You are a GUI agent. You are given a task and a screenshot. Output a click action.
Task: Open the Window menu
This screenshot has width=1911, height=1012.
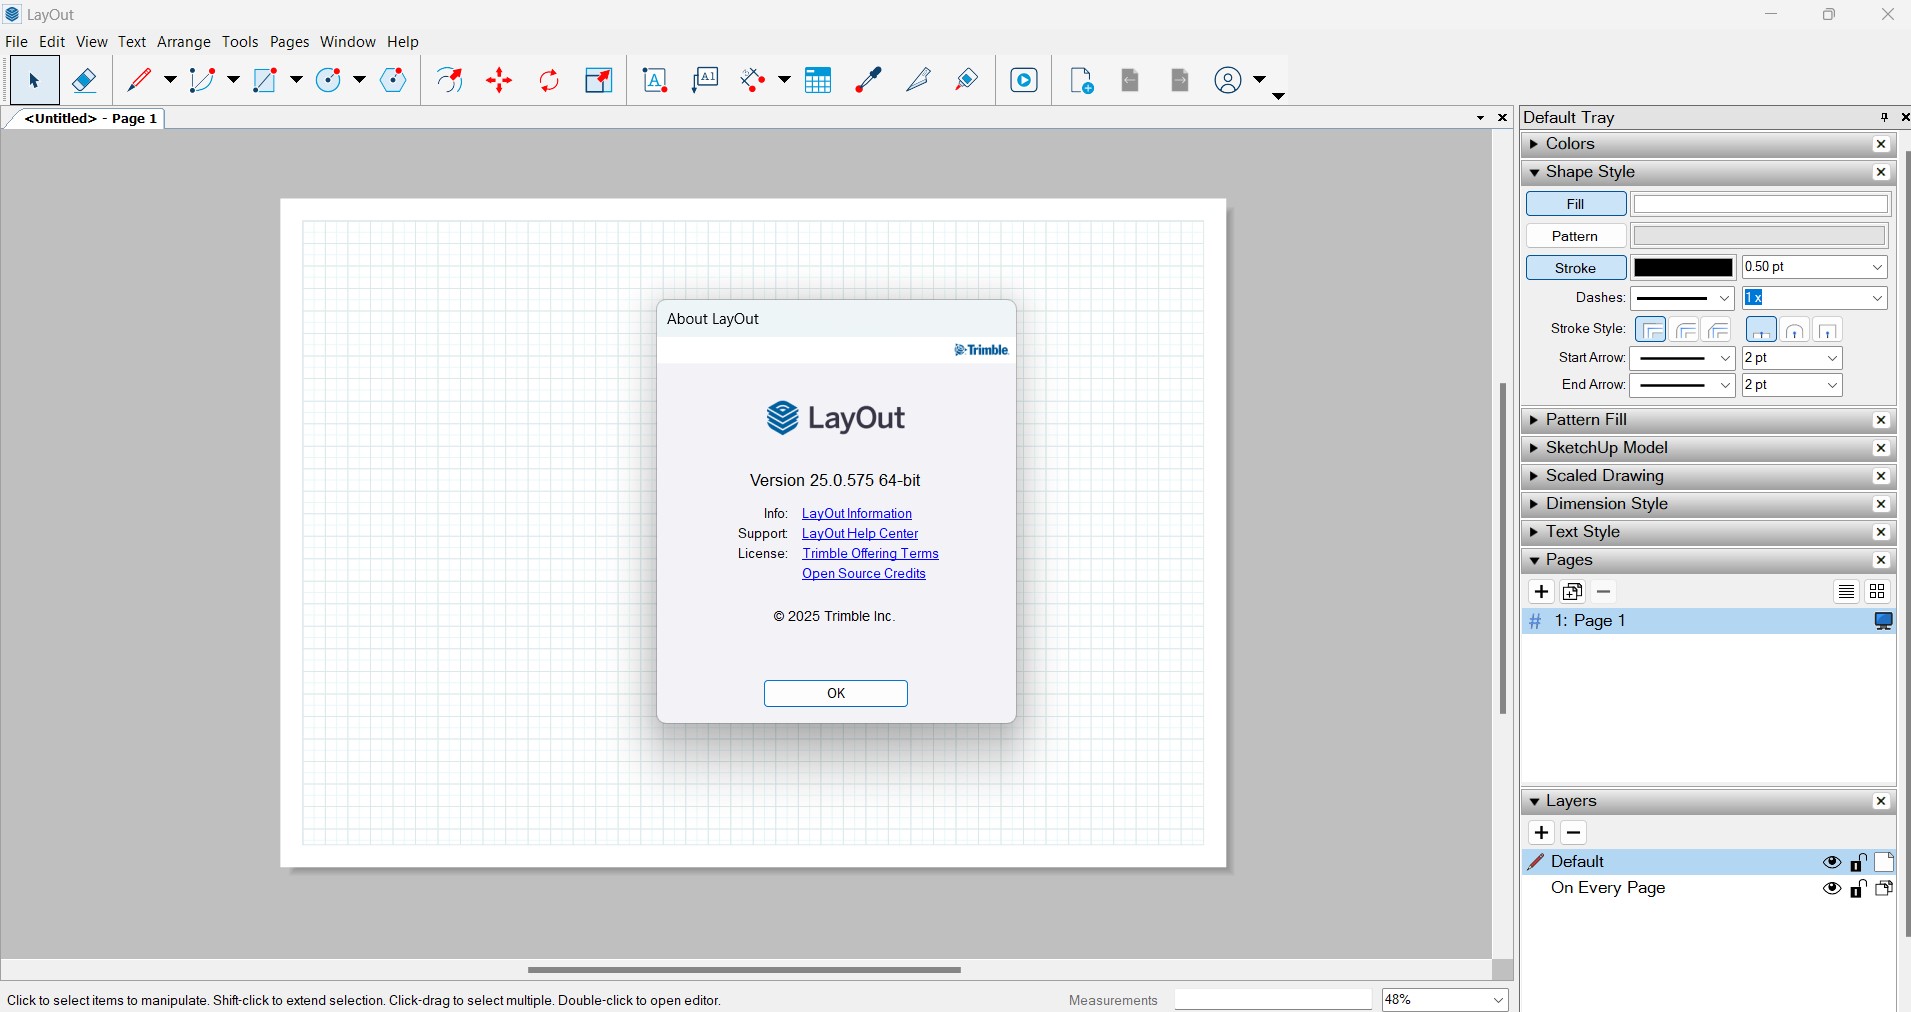(348, 42)
